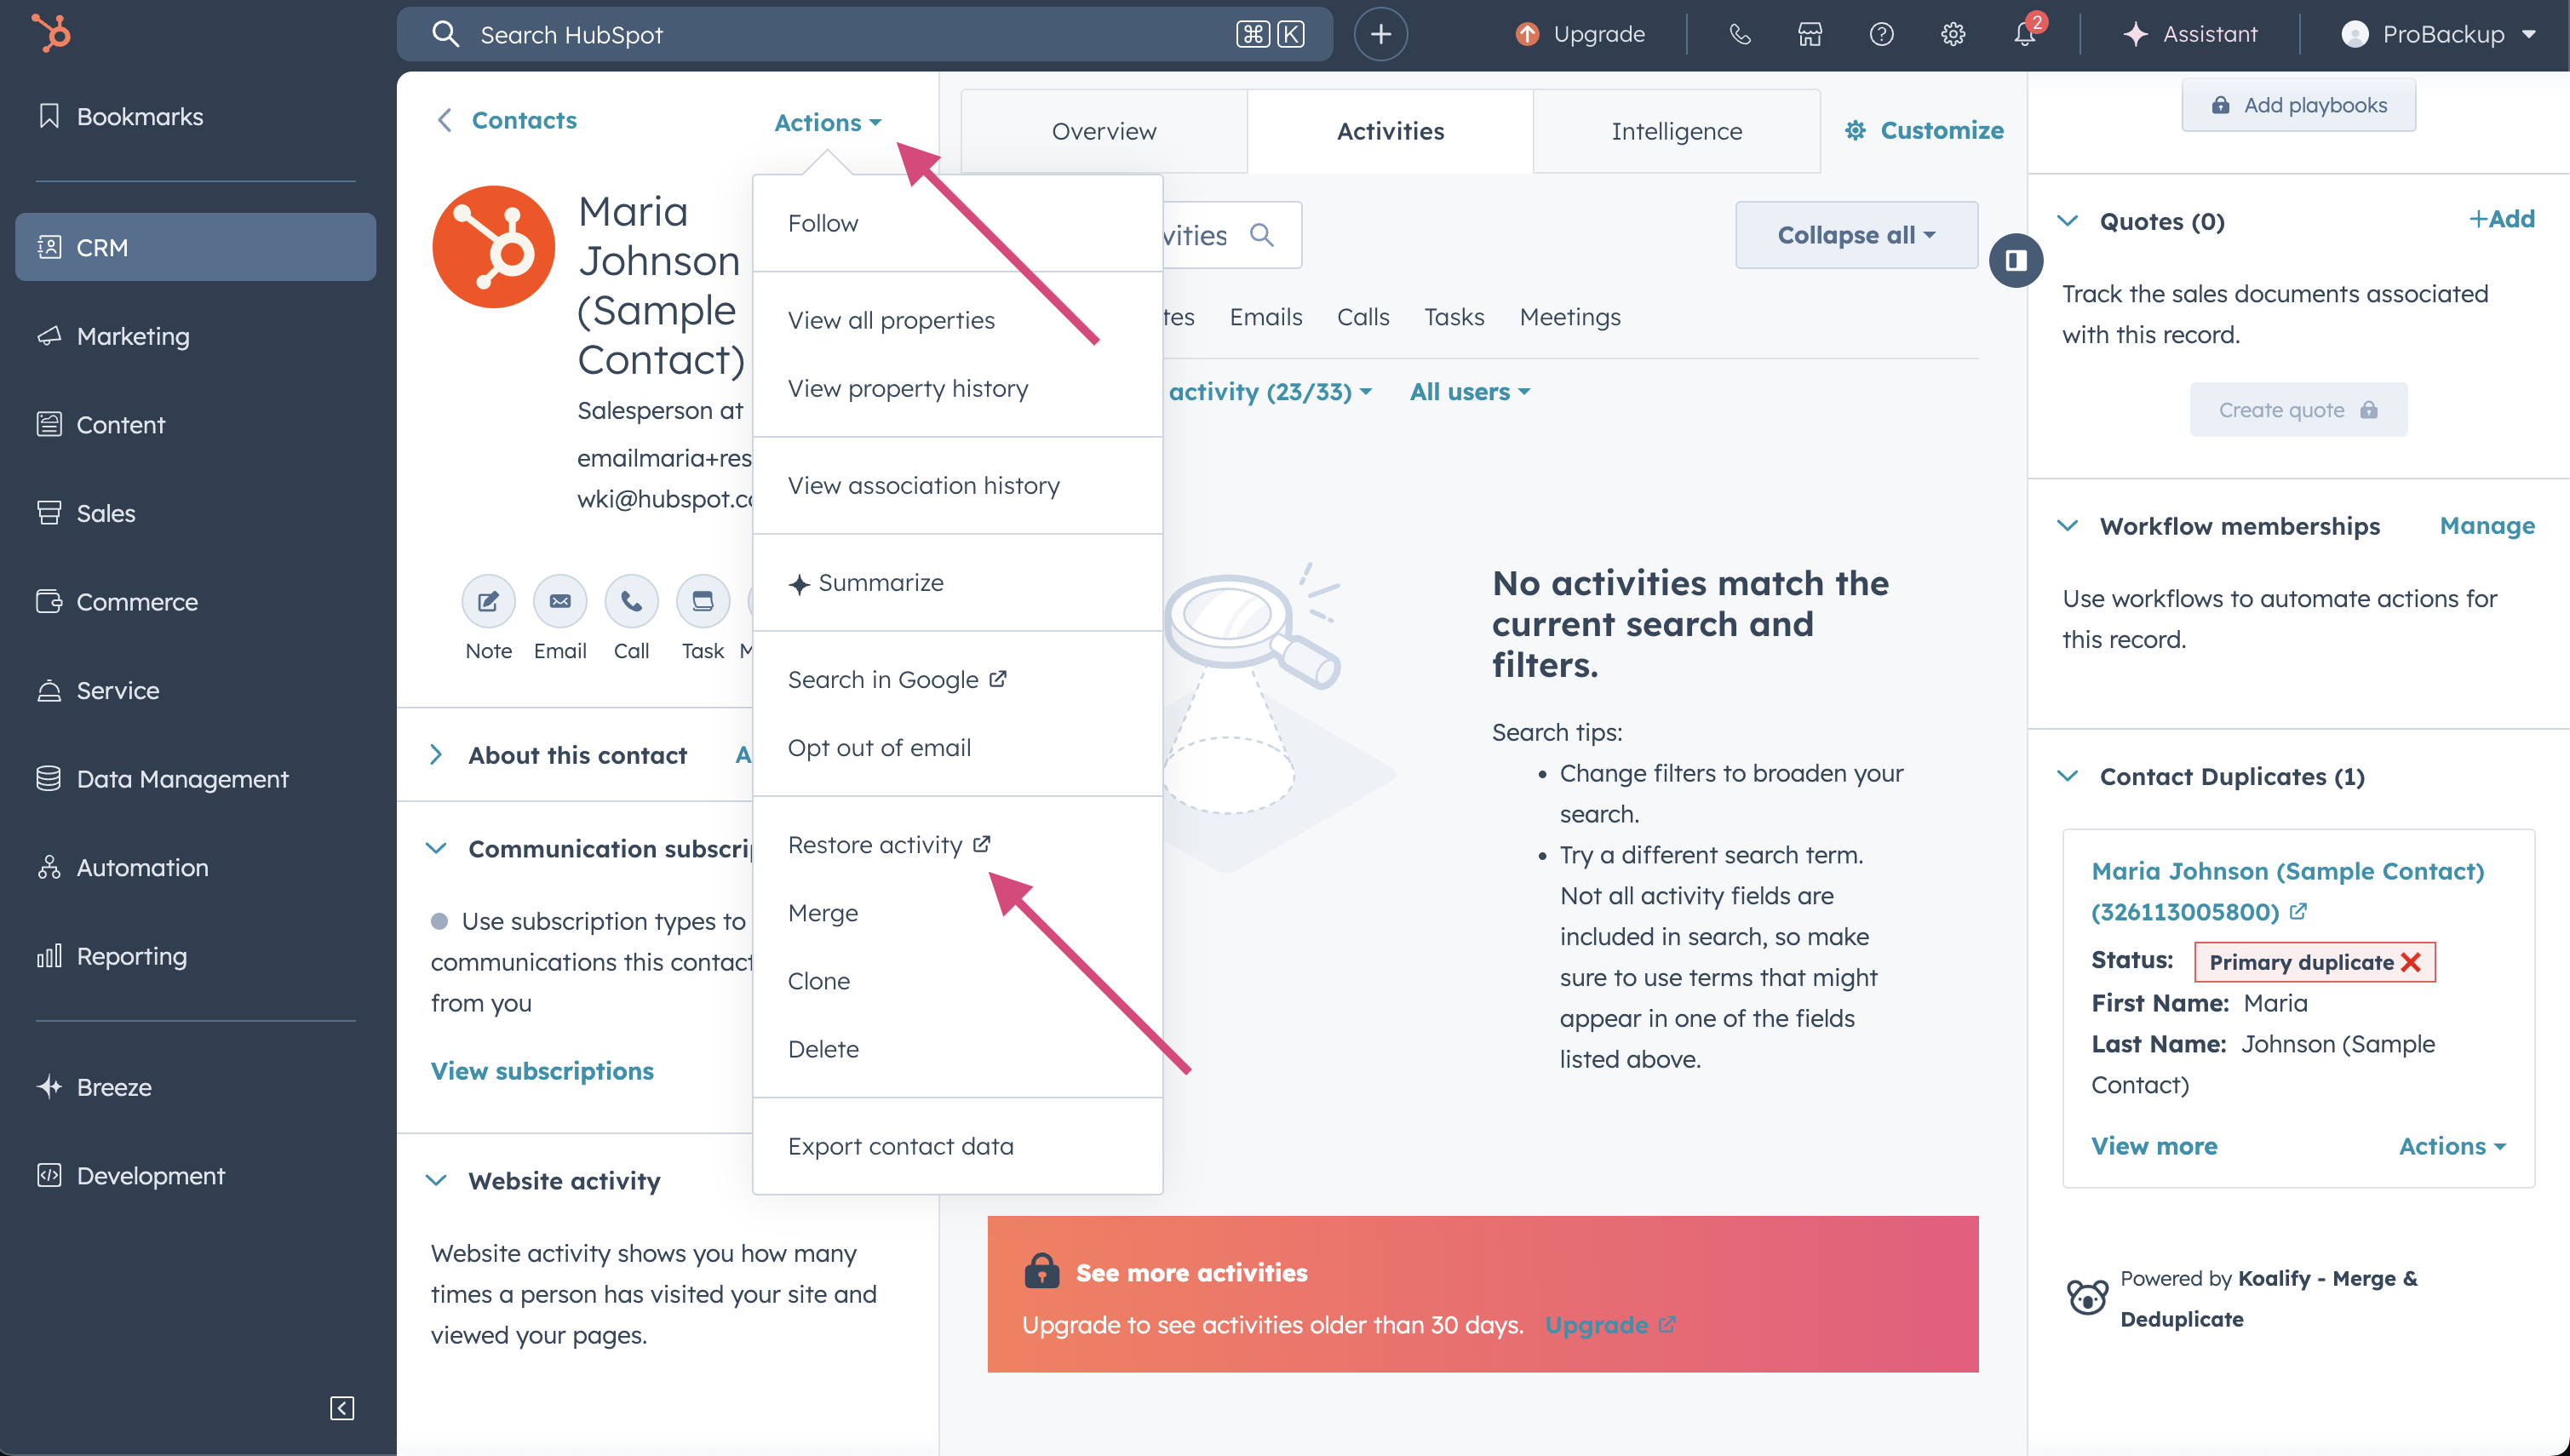The image size is (2570, 1456).
Task: Click the Call activity icon
Action: pyautogui.click(x=631, y=601)
